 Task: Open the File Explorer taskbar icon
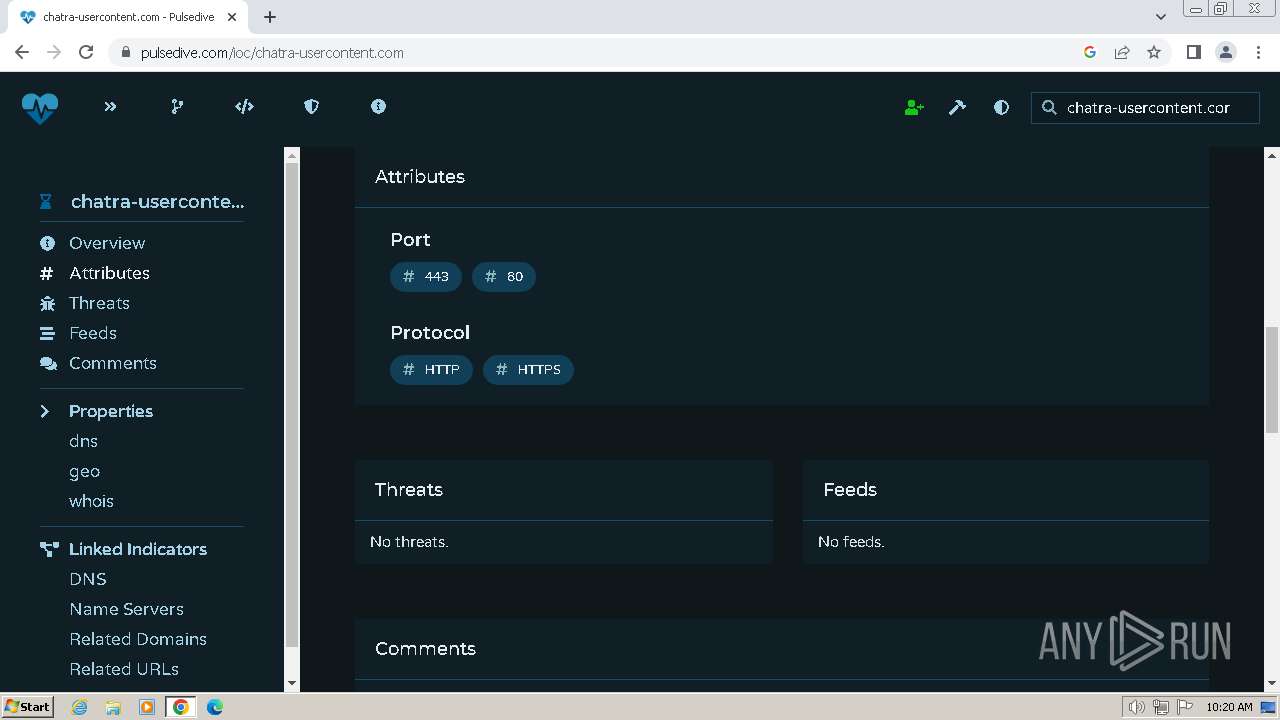pyautogui.click(x=113, y=707)
